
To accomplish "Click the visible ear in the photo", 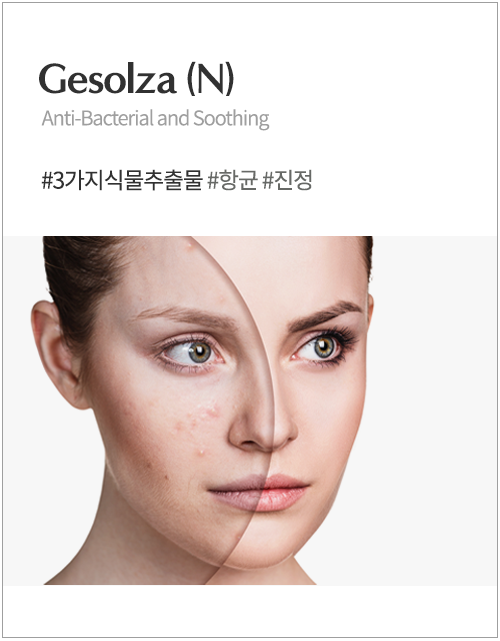I will point(55,354).
